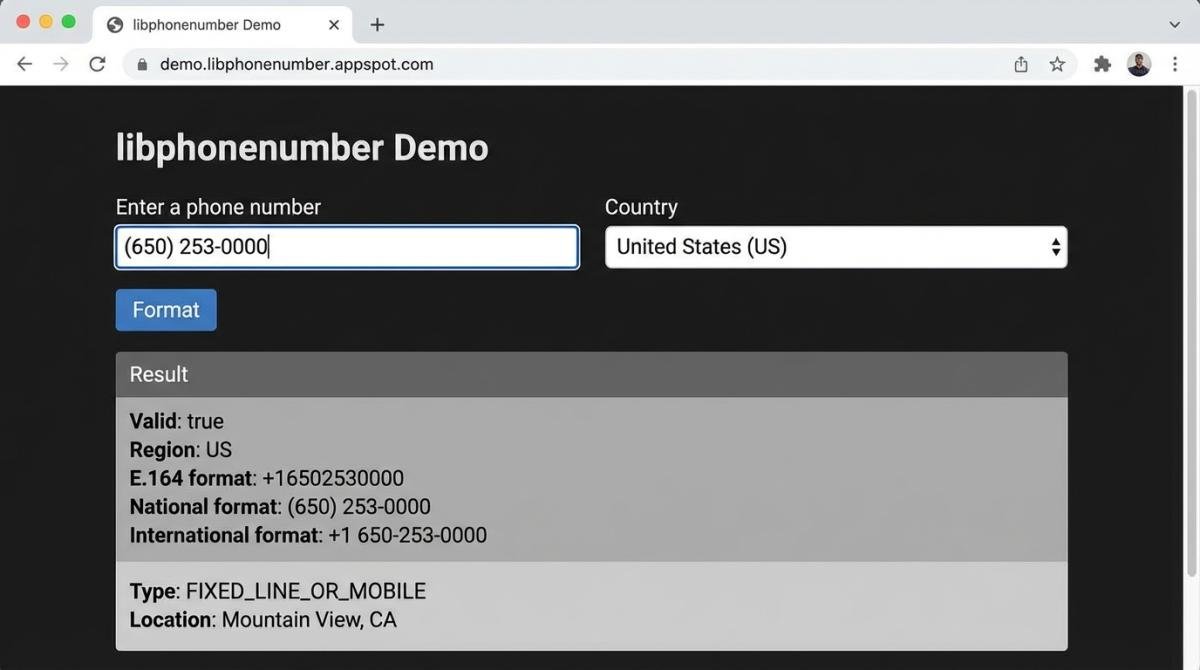Screen dimensions: 1200x670
Task: Click the libphonenumber Demo page heading
Action: pos(302,148)
